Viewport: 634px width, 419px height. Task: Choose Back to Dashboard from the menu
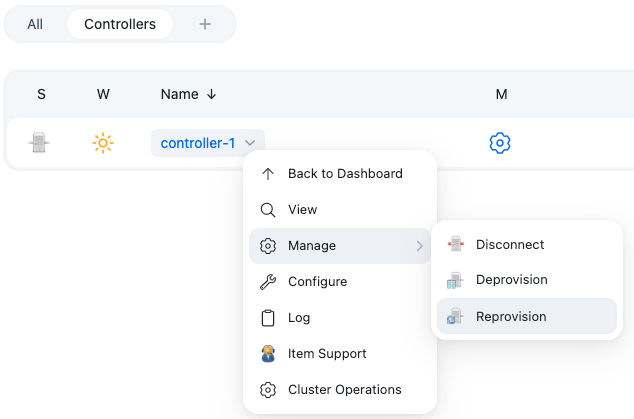click(x=344, y=174)
